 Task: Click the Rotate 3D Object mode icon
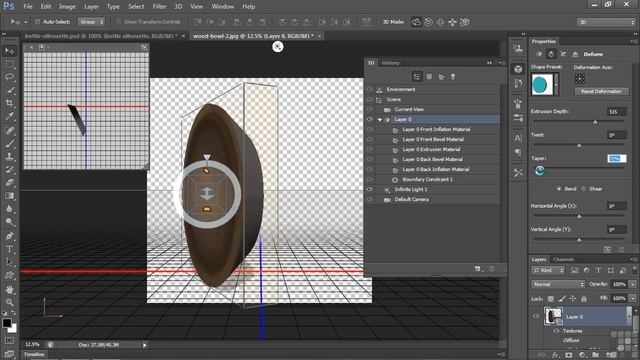(416, 22)
